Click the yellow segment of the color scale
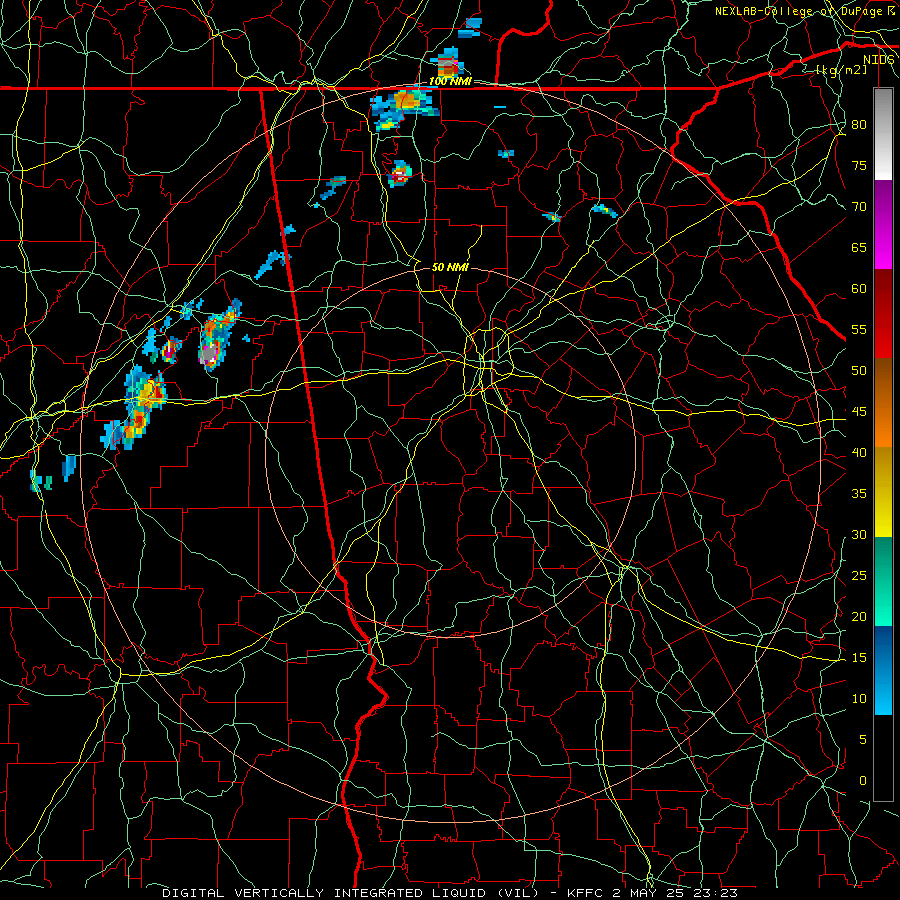Screen dimensions: 900x900 pos(883,492)
